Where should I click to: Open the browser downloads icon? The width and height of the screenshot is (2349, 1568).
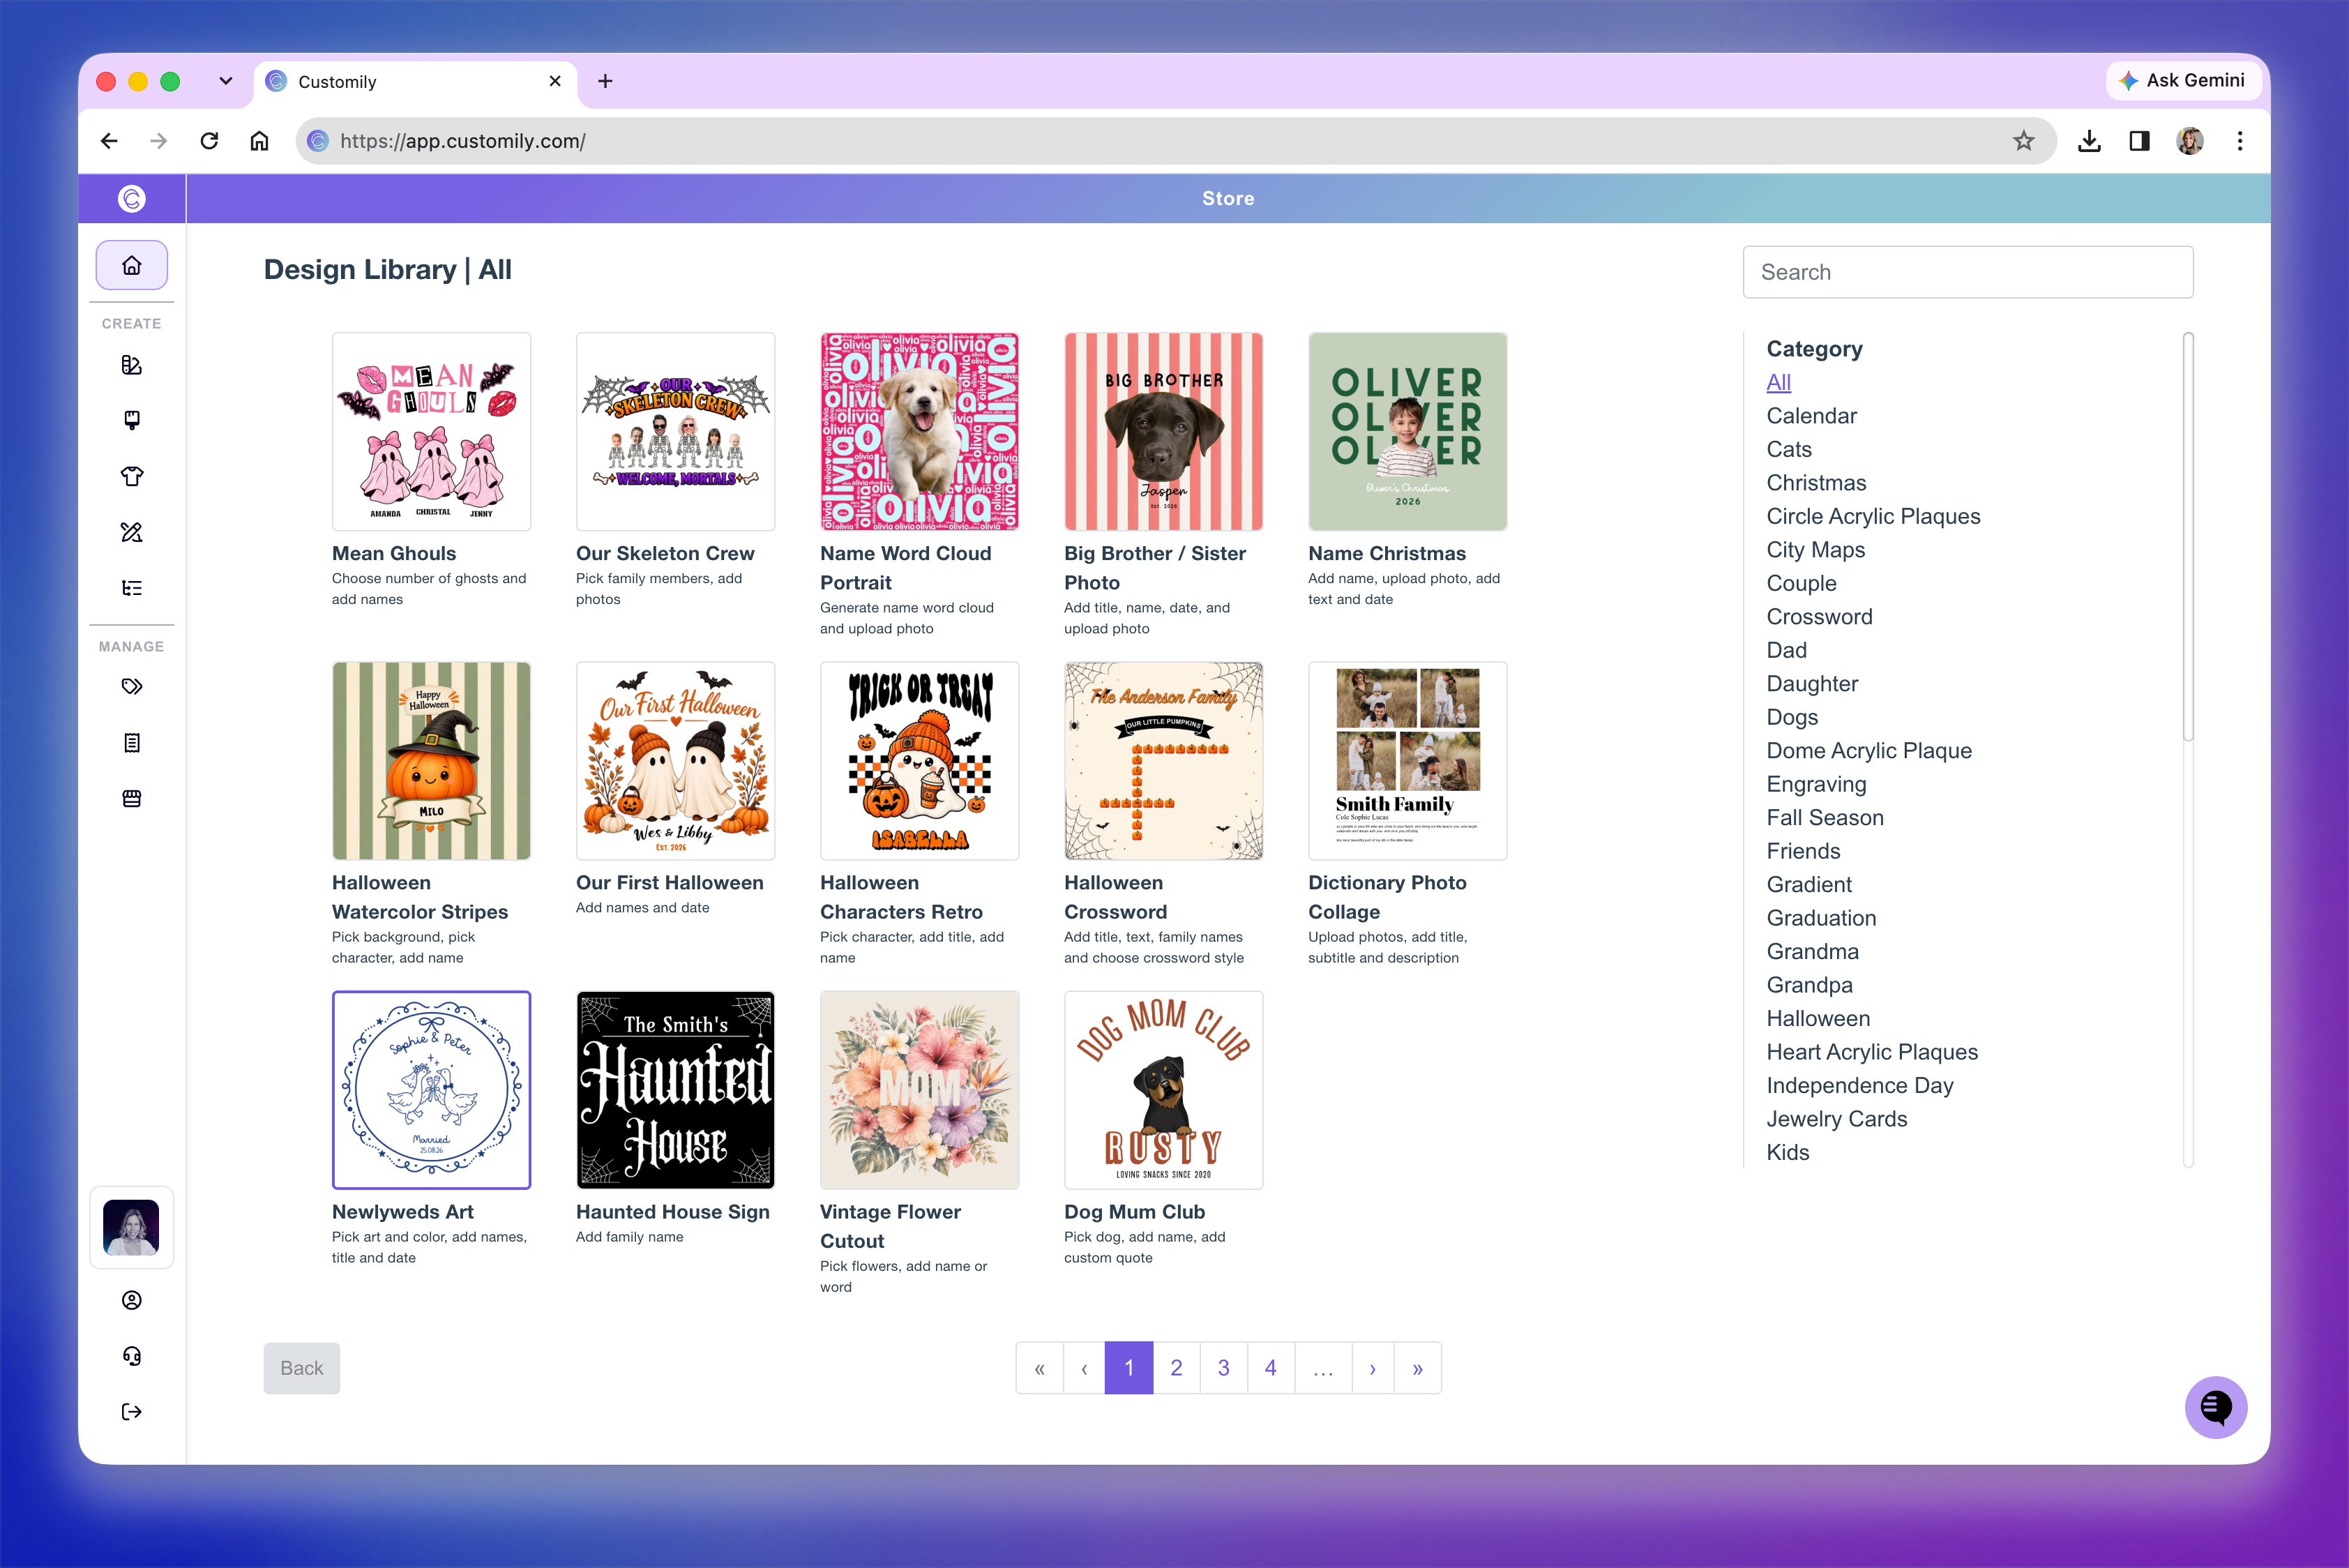[2089, 141]
